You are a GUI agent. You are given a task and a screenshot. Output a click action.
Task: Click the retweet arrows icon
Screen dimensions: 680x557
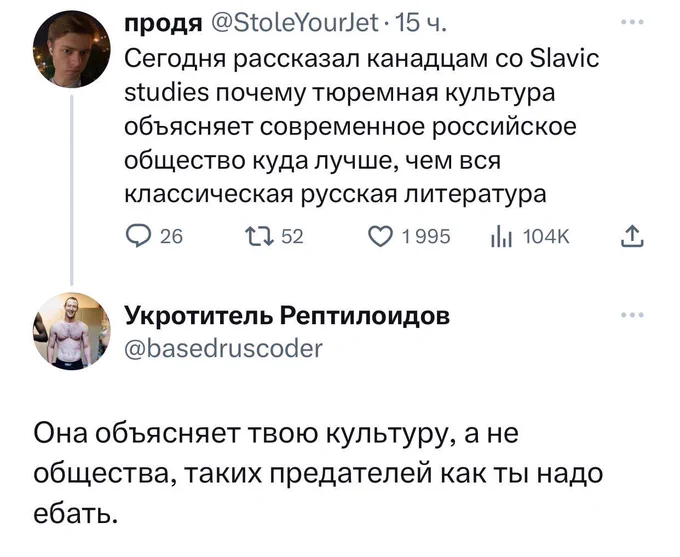click(x=254, y=236)
